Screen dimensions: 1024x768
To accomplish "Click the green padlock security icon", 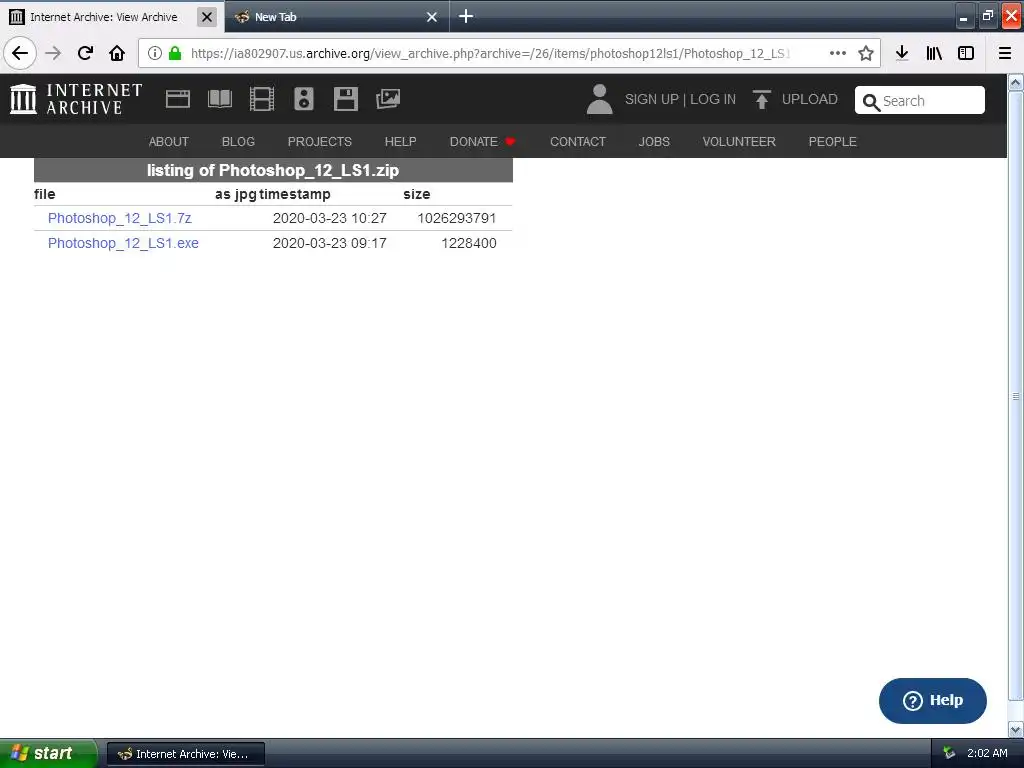I will coord(175,53).
